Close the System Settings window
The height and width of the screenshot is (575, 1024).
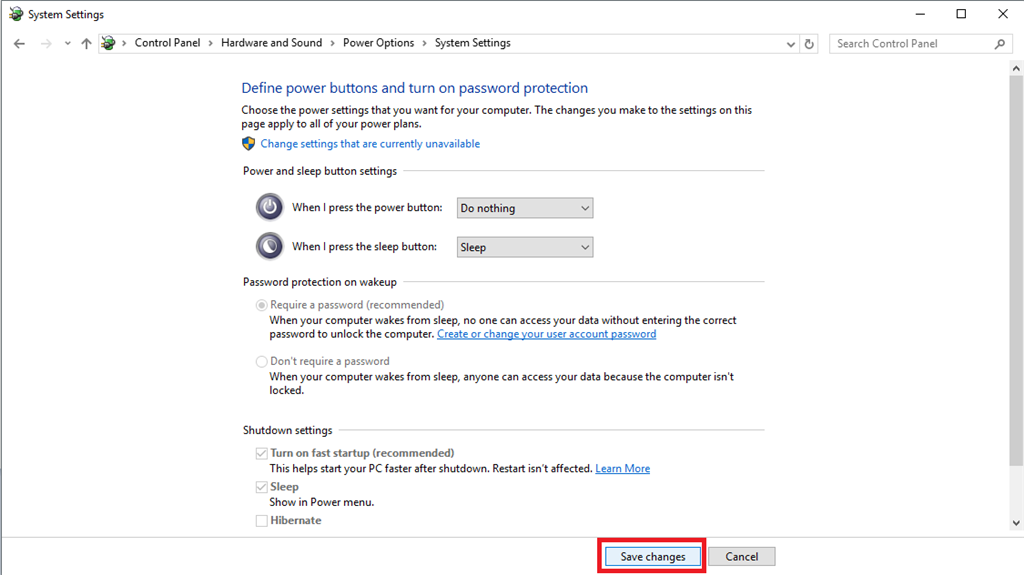click(1003, 14)
